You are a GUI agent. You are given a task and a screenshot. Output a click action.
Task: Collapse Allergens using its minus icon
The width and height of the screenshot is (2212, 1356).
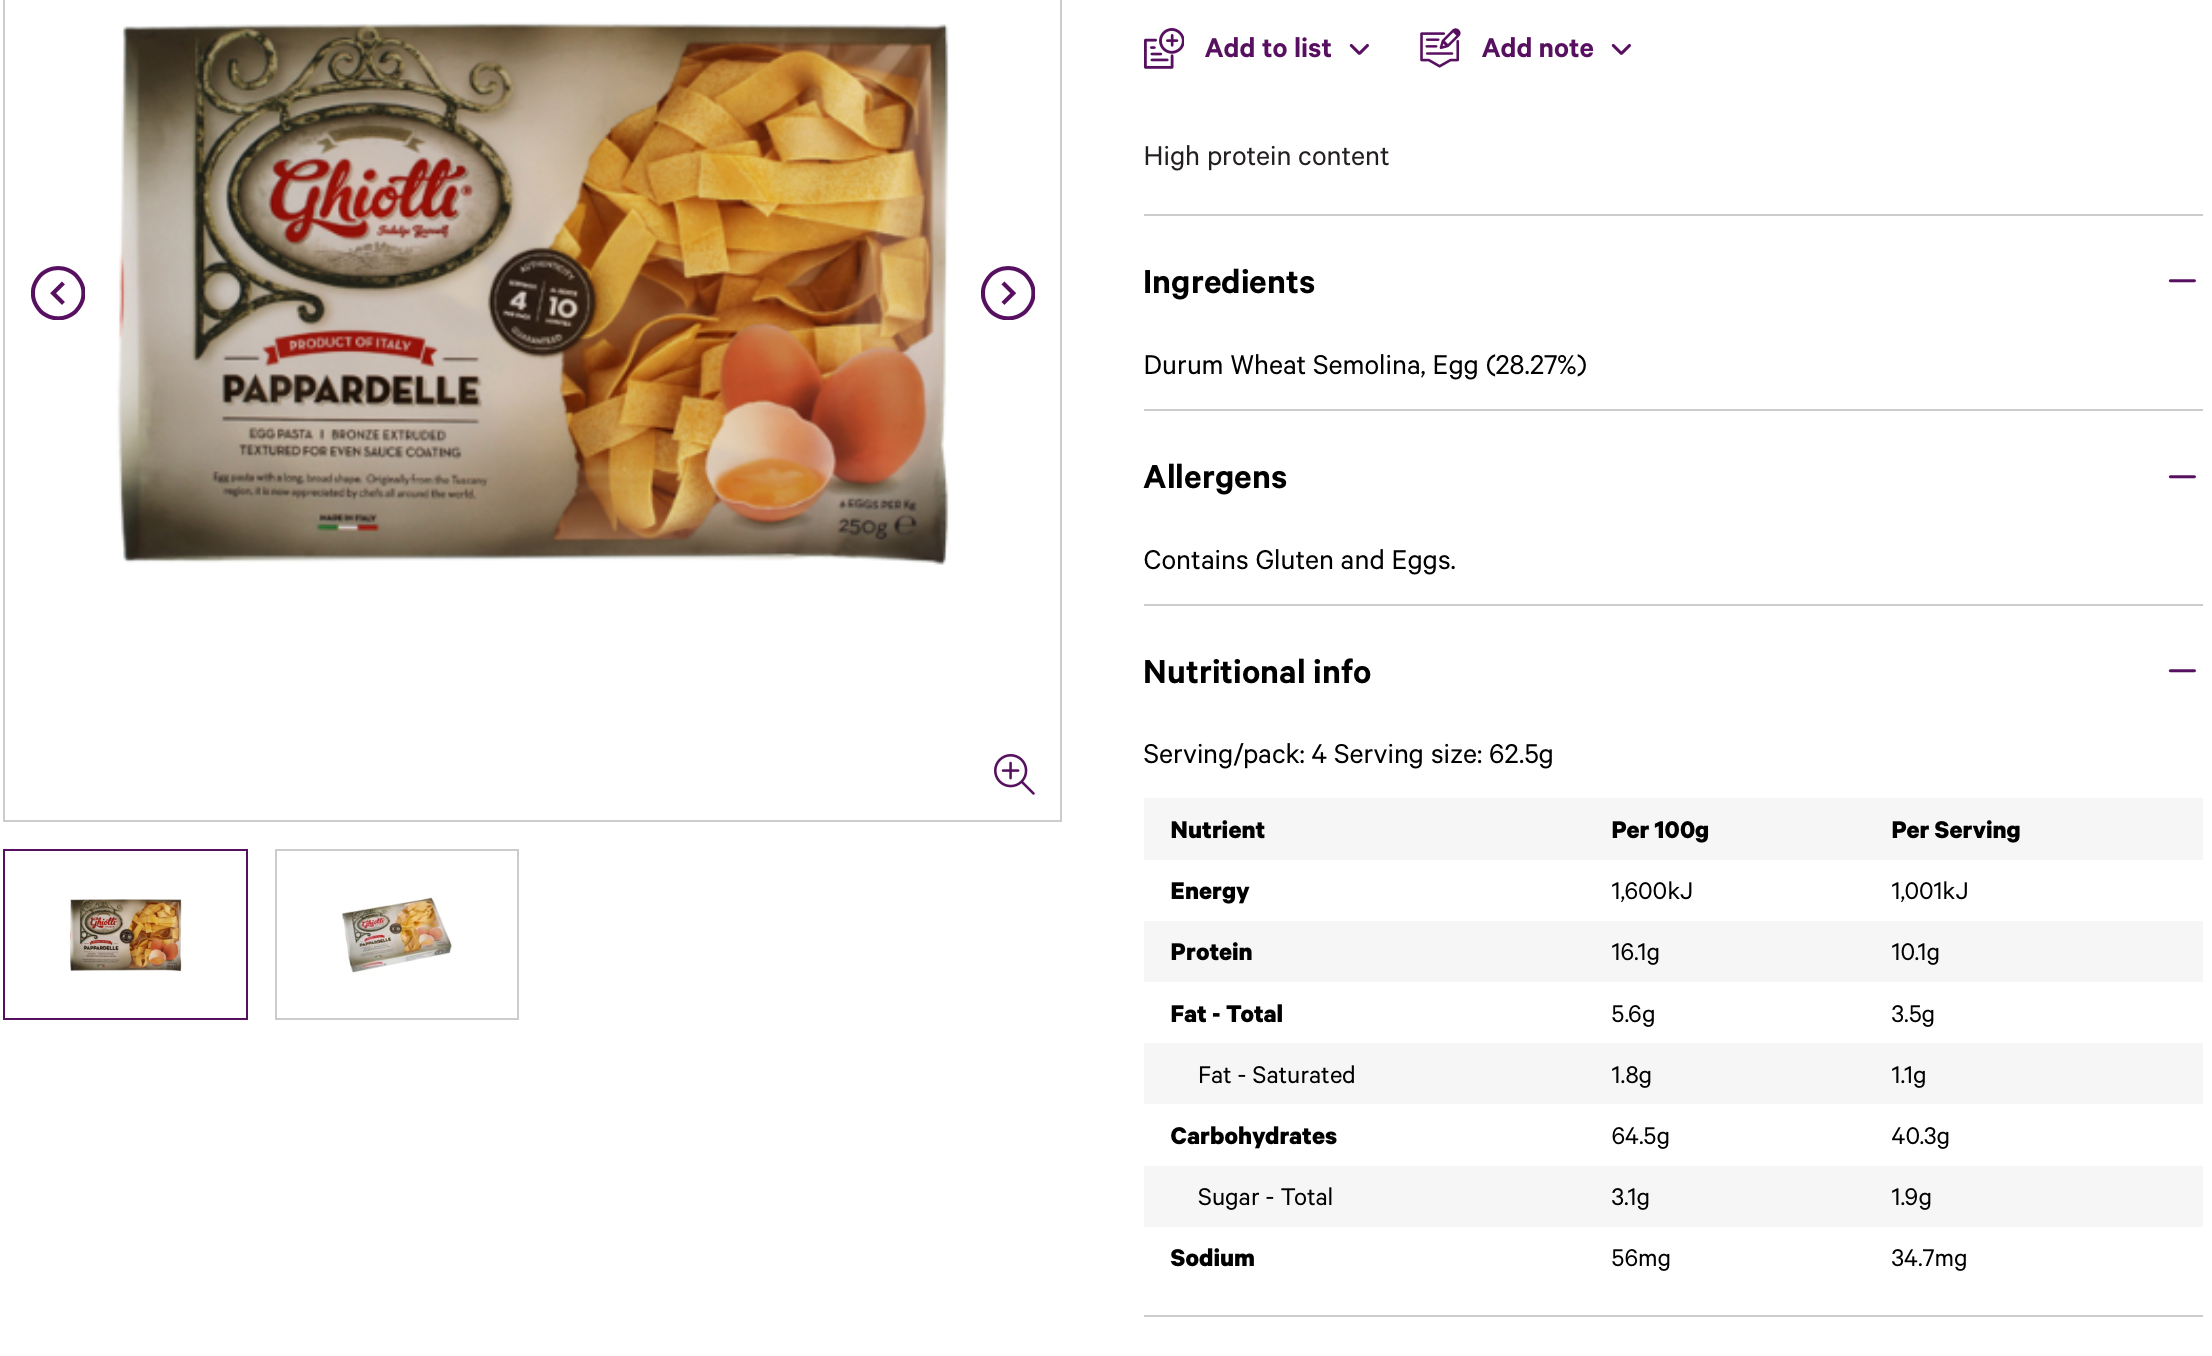pyautogui.click(x=2181, y=477)
